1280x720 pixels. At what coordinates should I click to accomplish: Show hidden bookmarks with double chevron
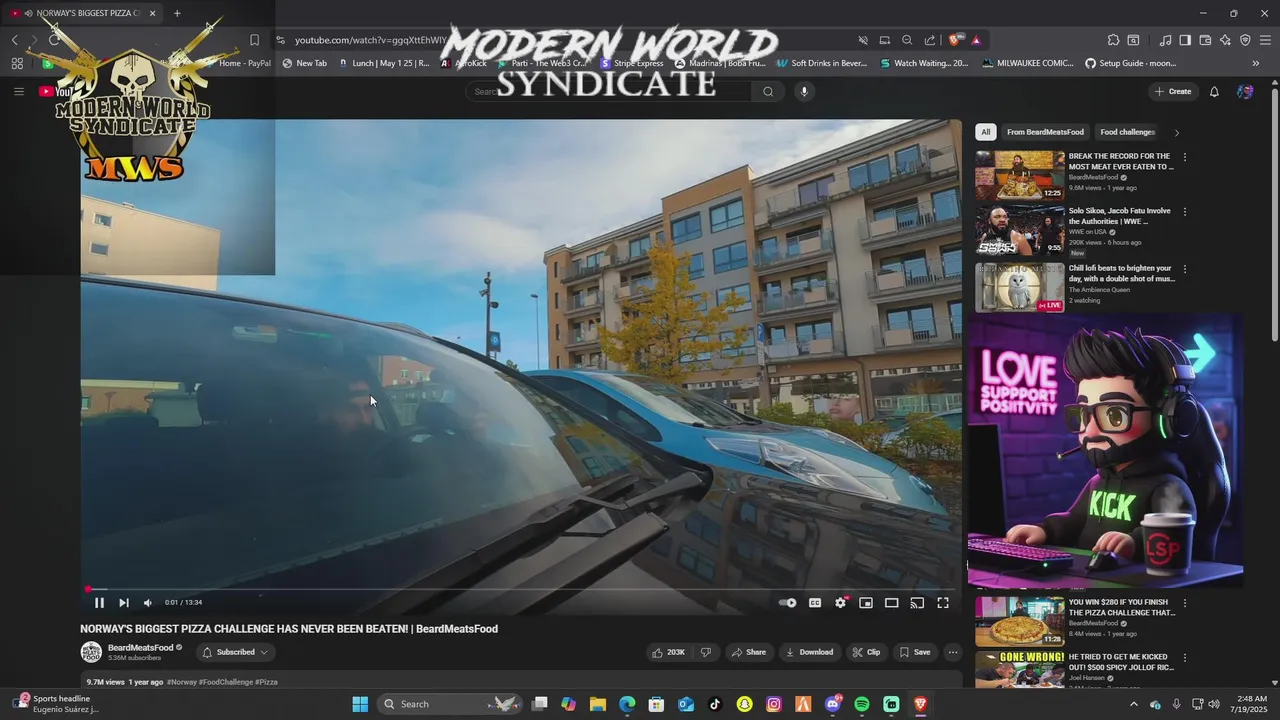(1256, 63)
